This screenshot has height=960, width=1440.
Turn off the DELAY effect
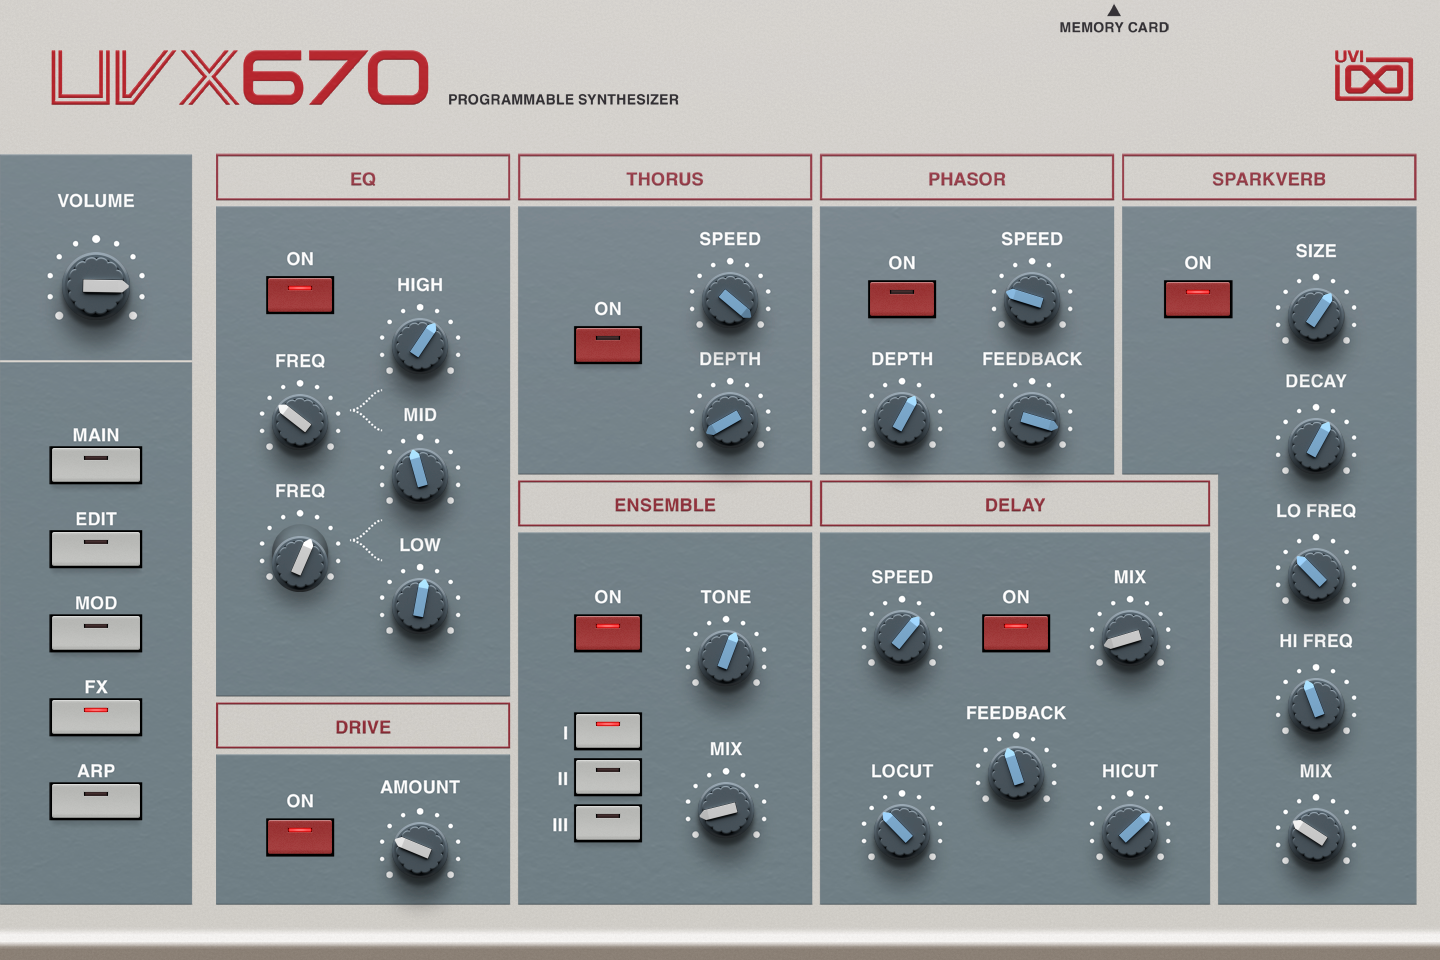pos(1015,632)
